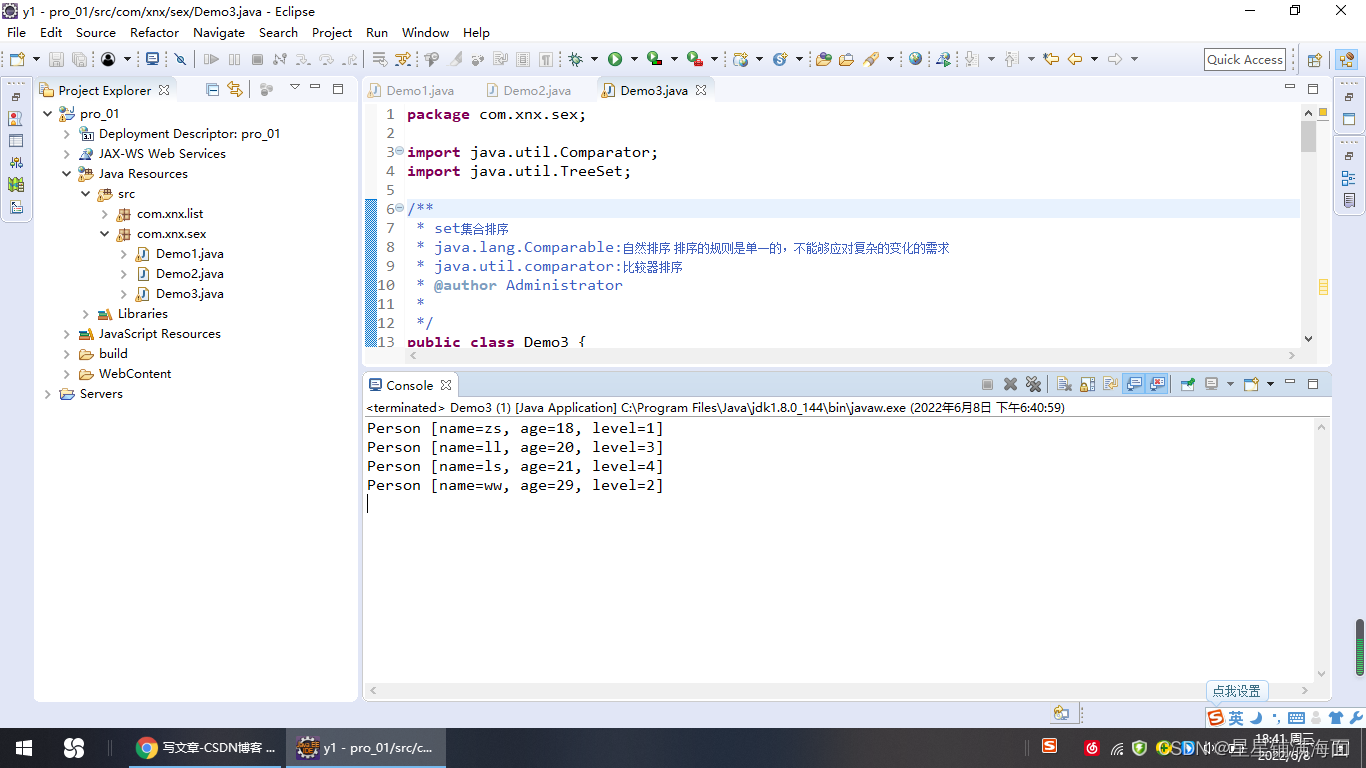Select the WebContent folder
Image resolution: width=1366 pixels, height=768 pixels.
click(134, 374)
